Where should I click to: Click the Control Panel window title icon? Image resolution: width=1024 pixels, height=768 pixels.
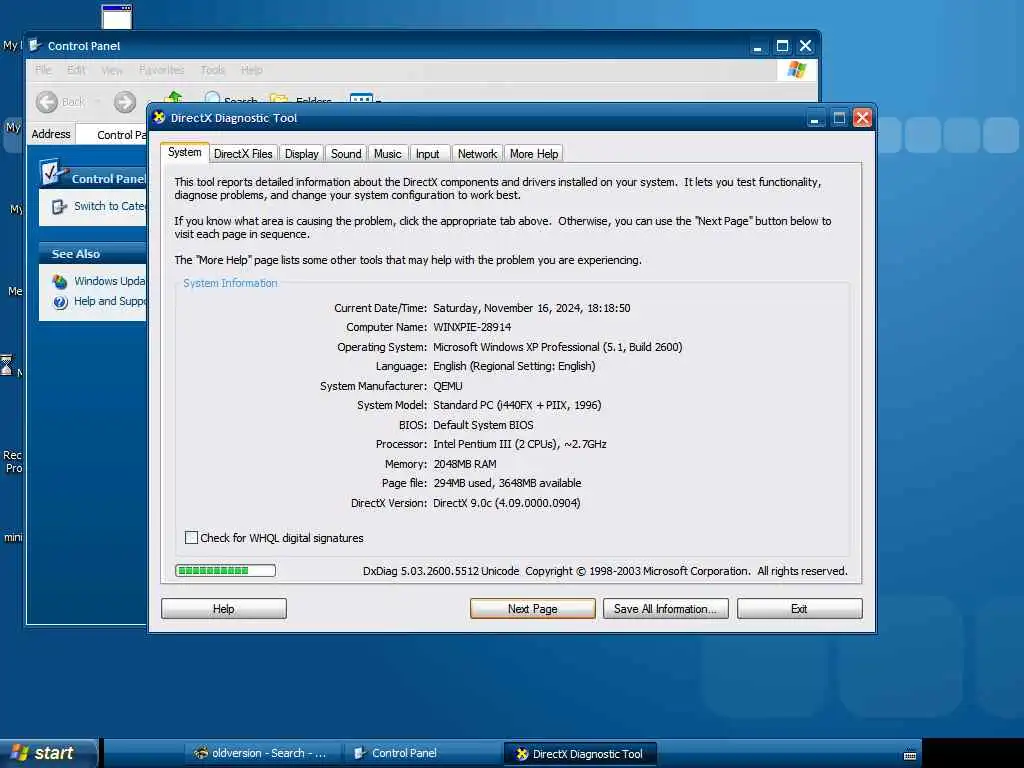(x=35, y=46)
